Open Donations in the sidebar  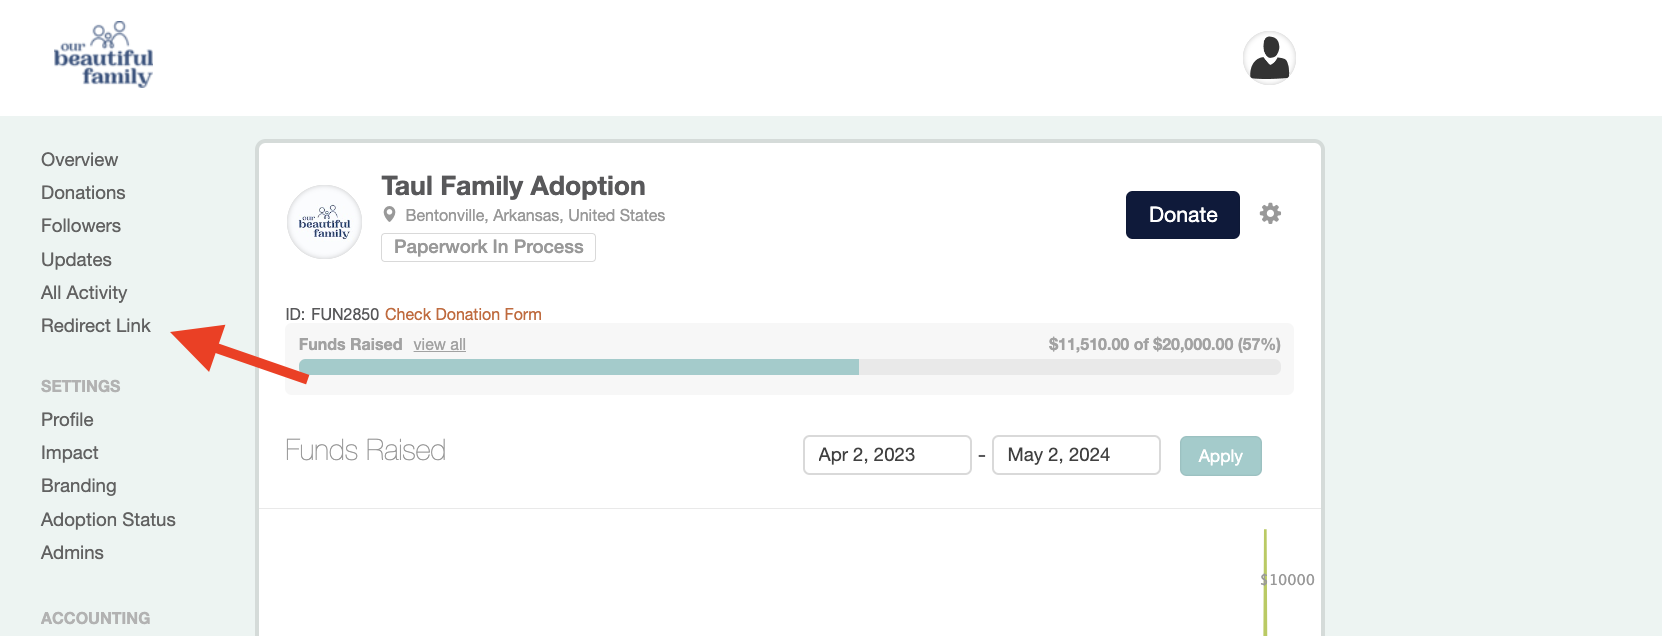[83, 193]
